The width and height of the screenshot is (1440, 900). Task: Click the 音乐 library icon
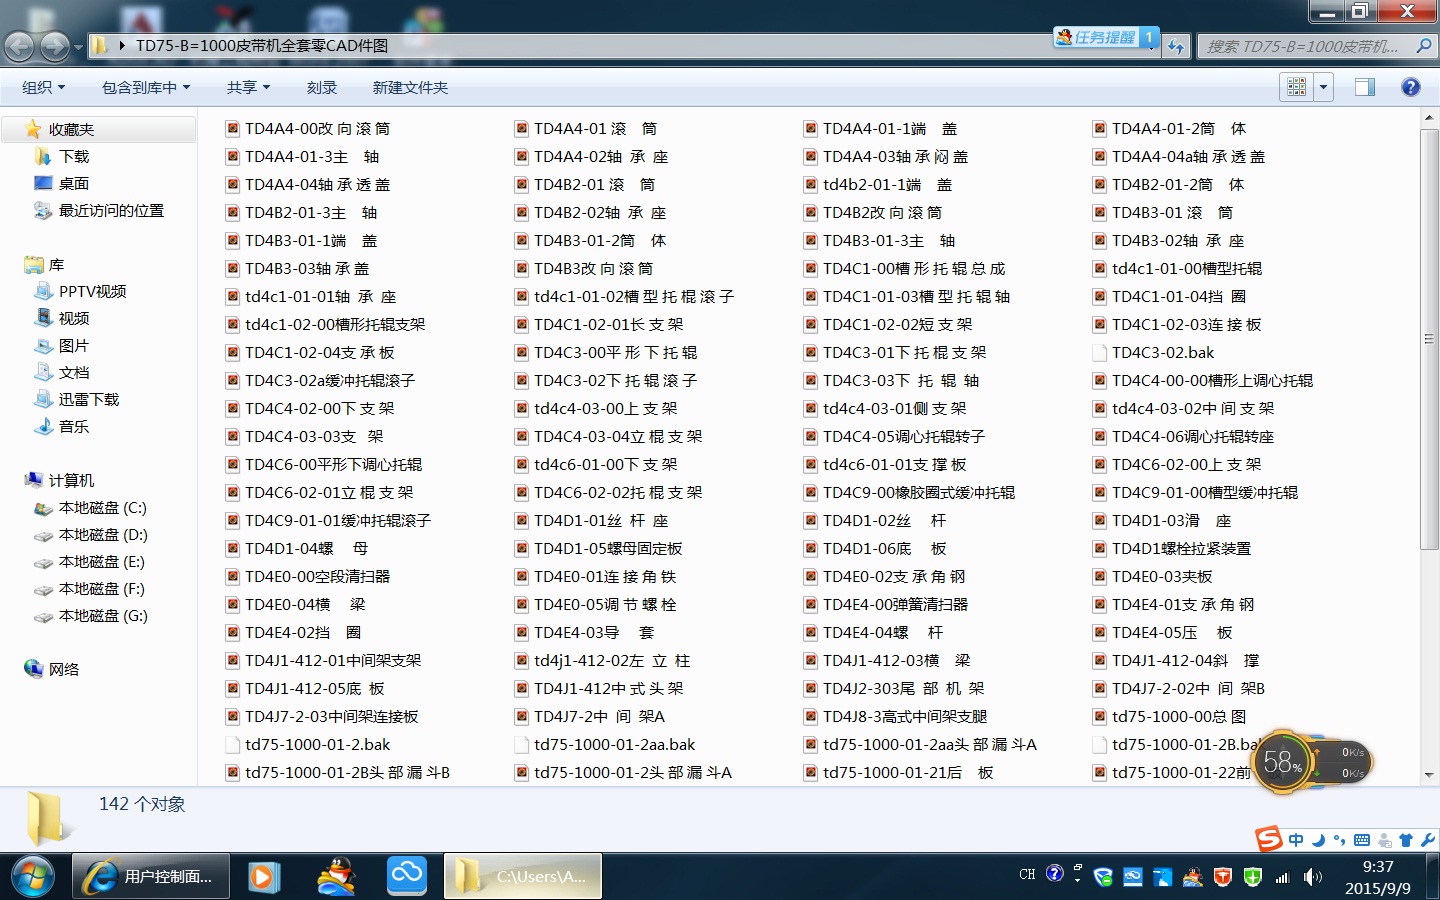(43, 426)
